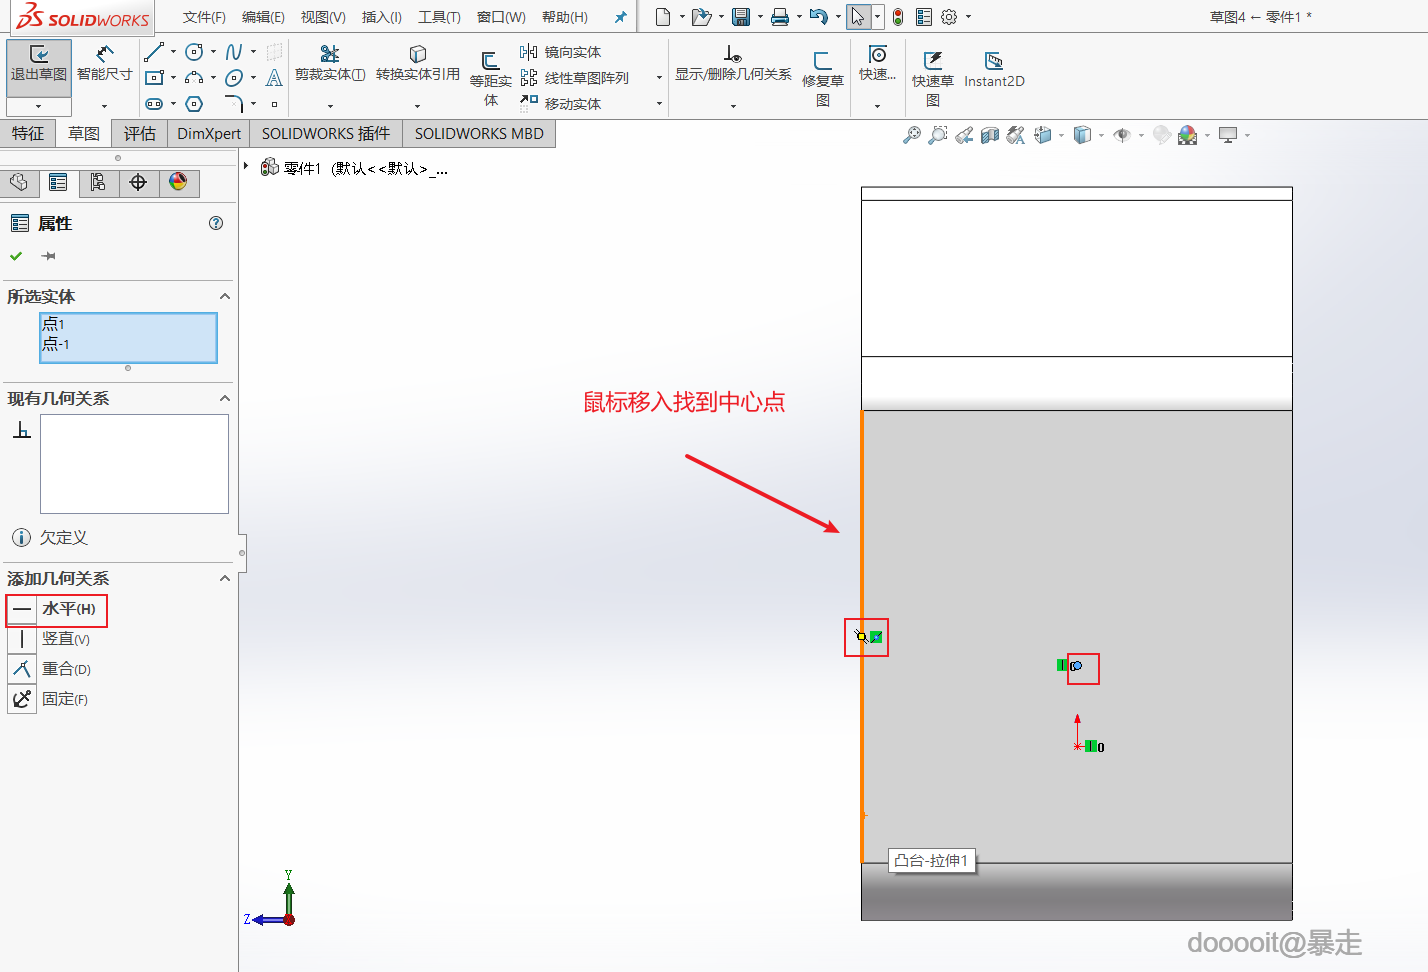Screen dimensions: 1428x972
Task: Switch to the 特征 tab
Action: pos(28,134)
